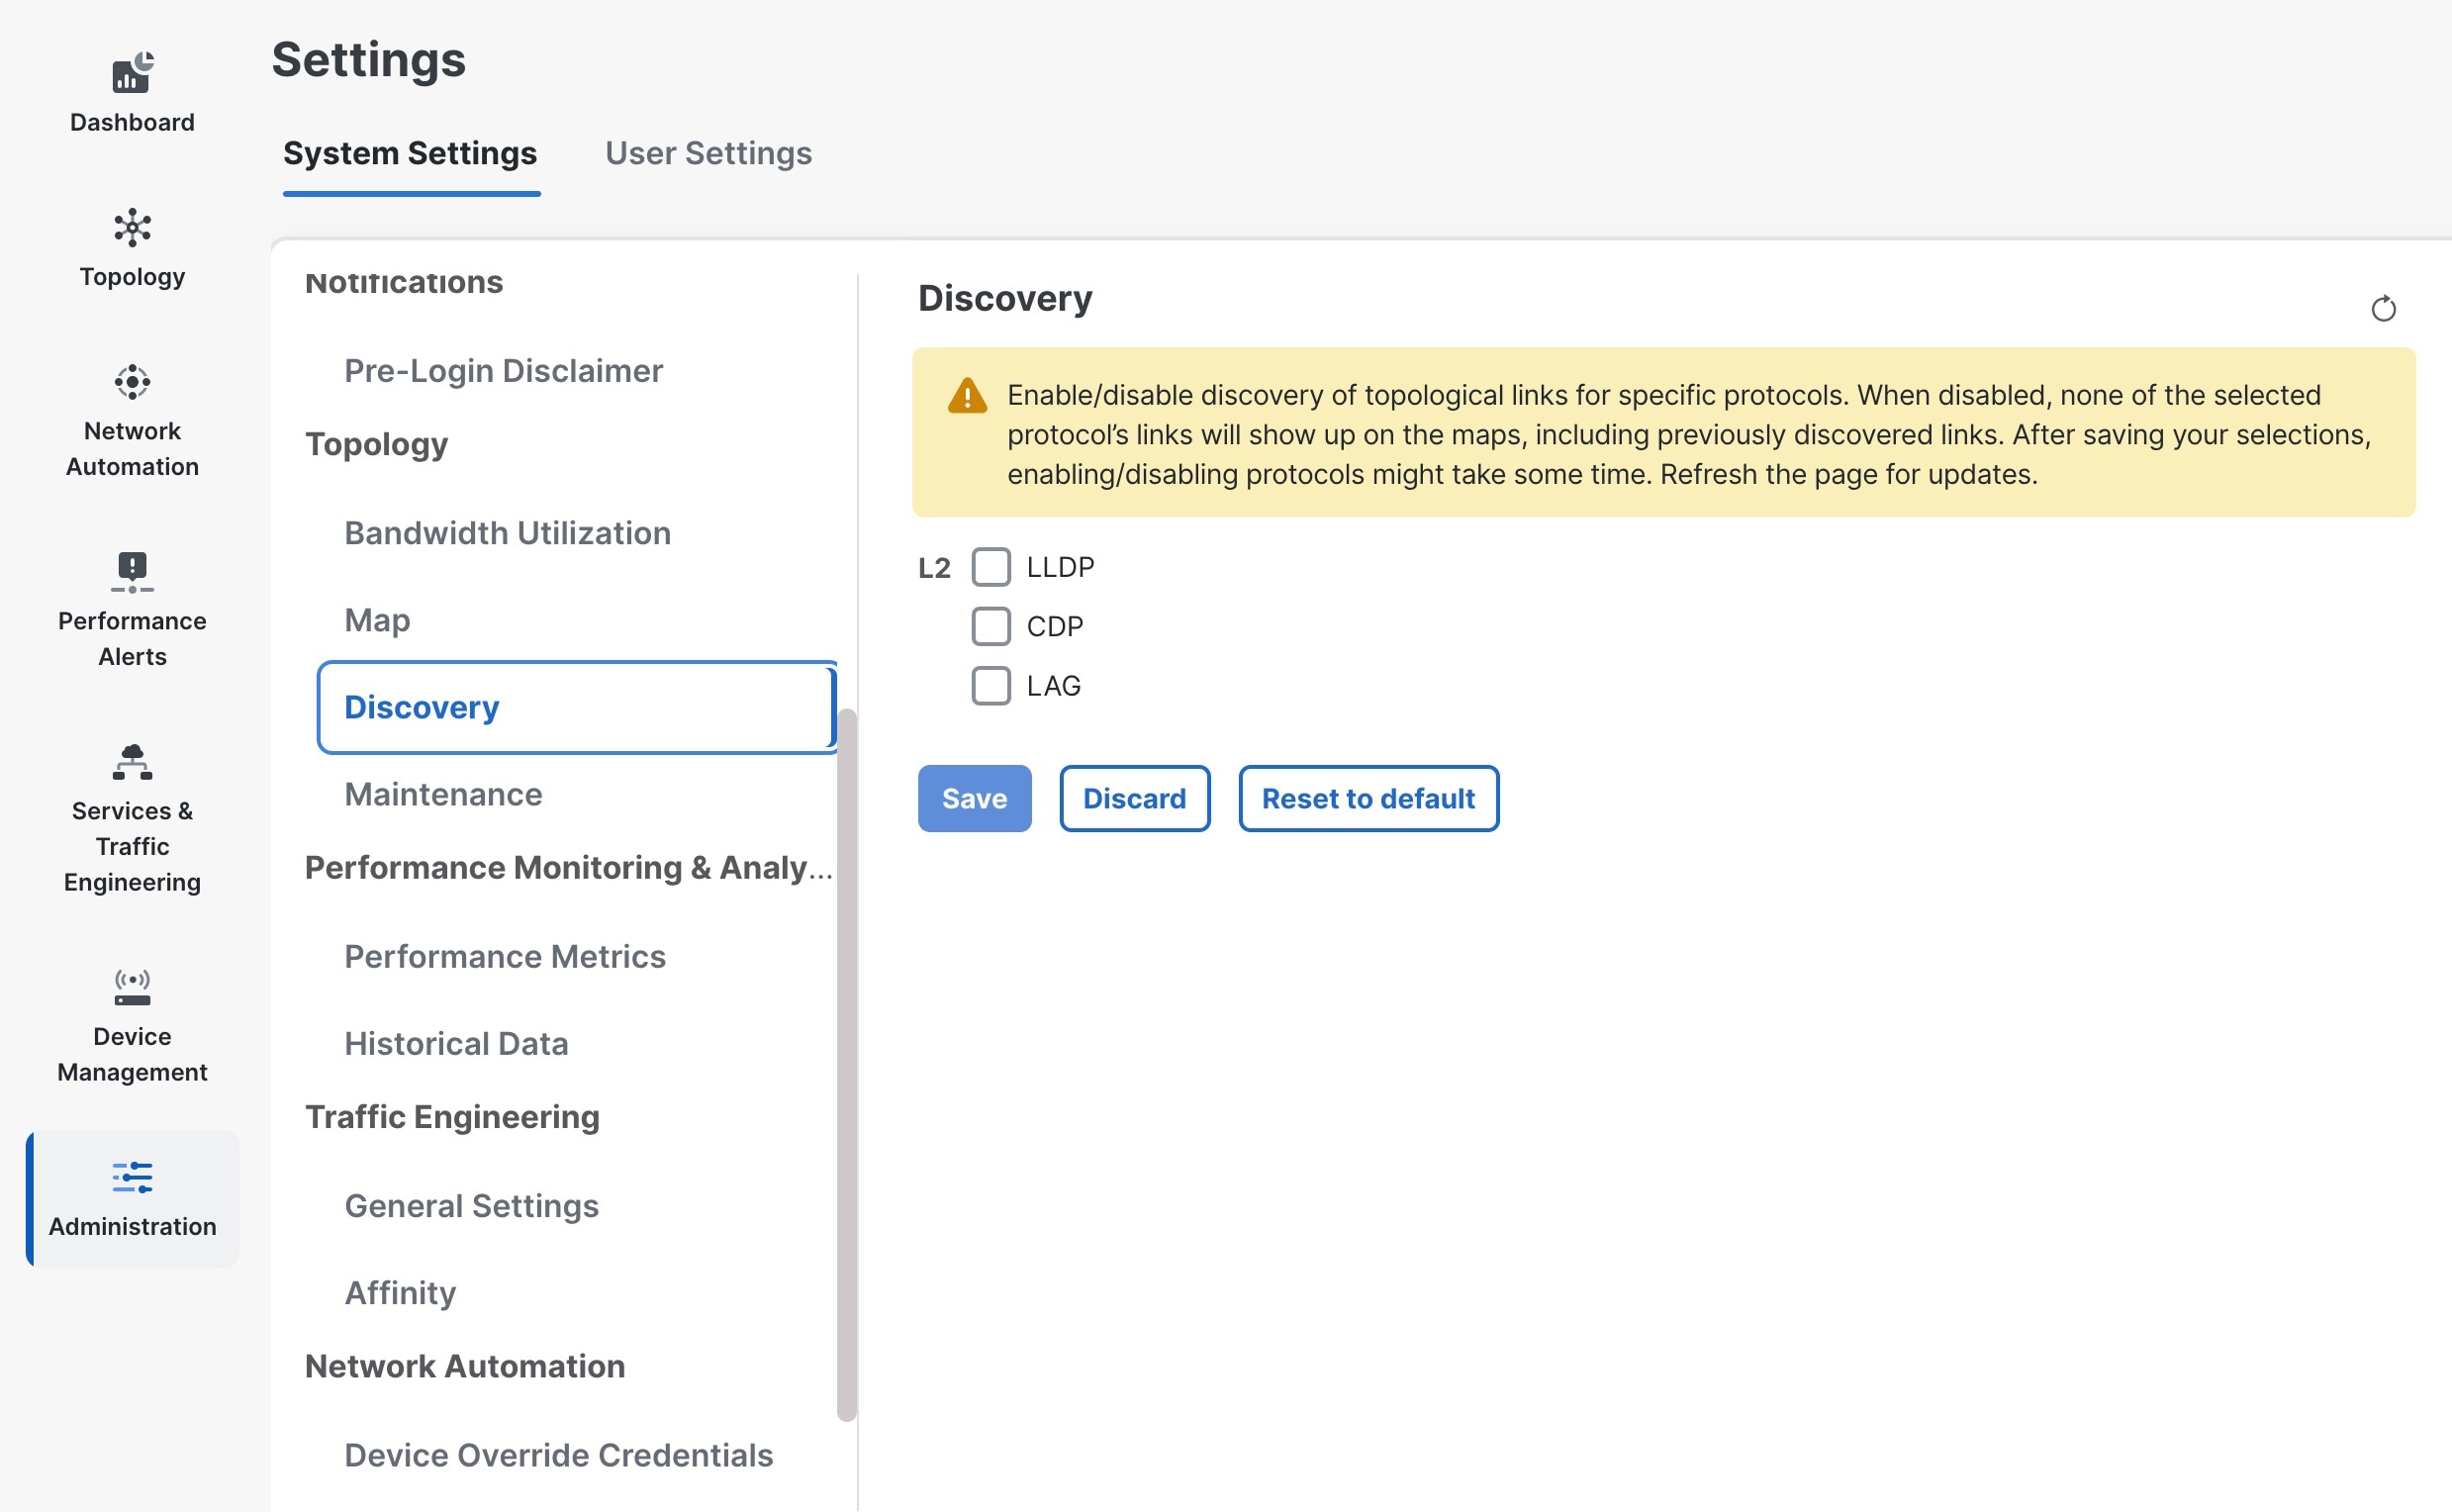Tick the CDP protocol checkbox
2452x1512 pixels.
click(x=991, y=626)
